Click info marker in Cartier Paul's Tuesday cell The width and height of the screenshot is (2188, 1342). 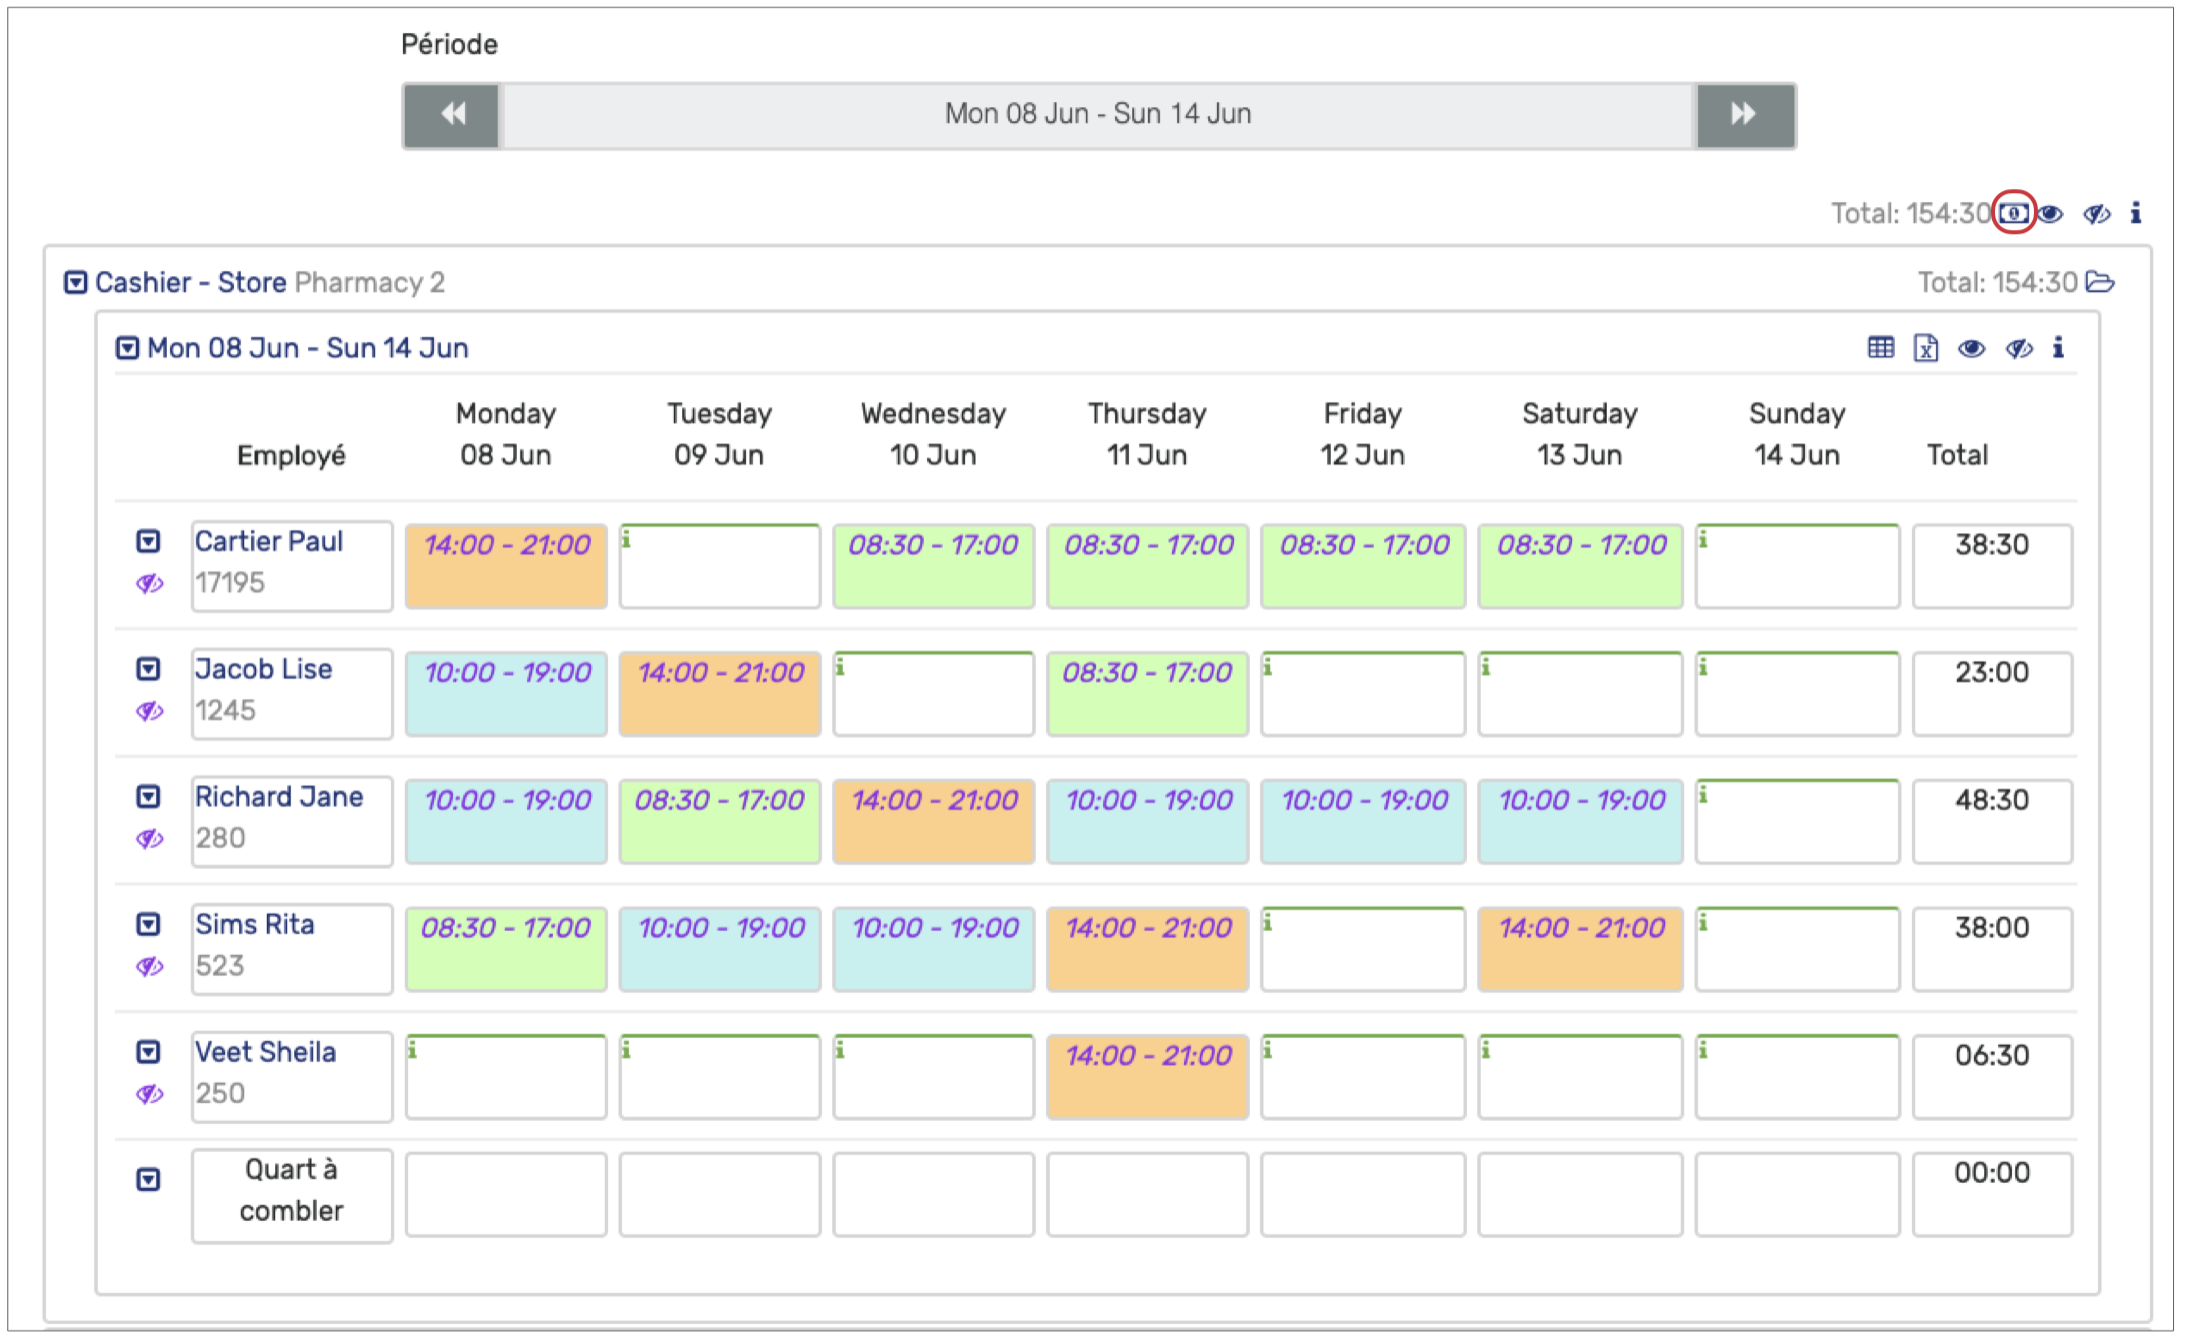627,540
